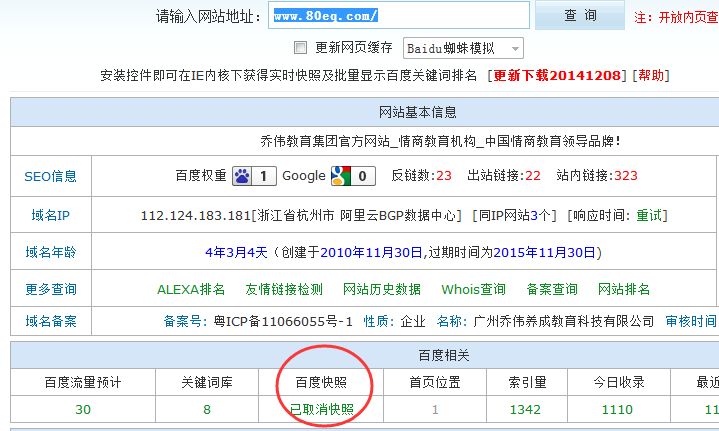Click 重试 for response time

[x=649, y=216]
